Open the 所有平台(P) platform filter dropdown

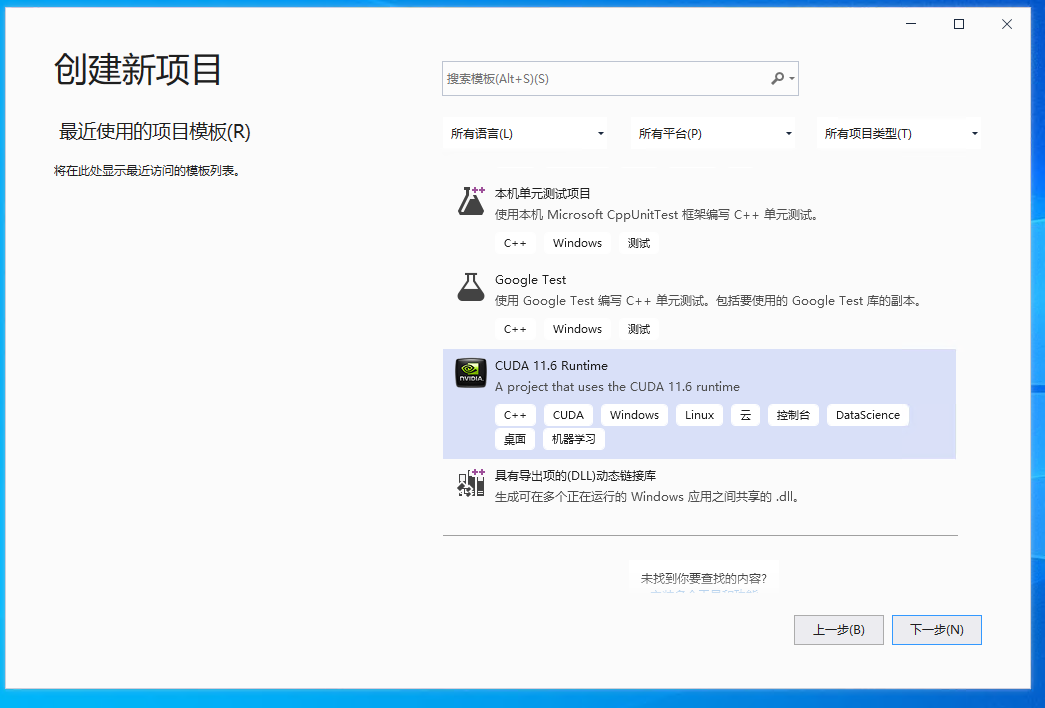tap(713, 133)
